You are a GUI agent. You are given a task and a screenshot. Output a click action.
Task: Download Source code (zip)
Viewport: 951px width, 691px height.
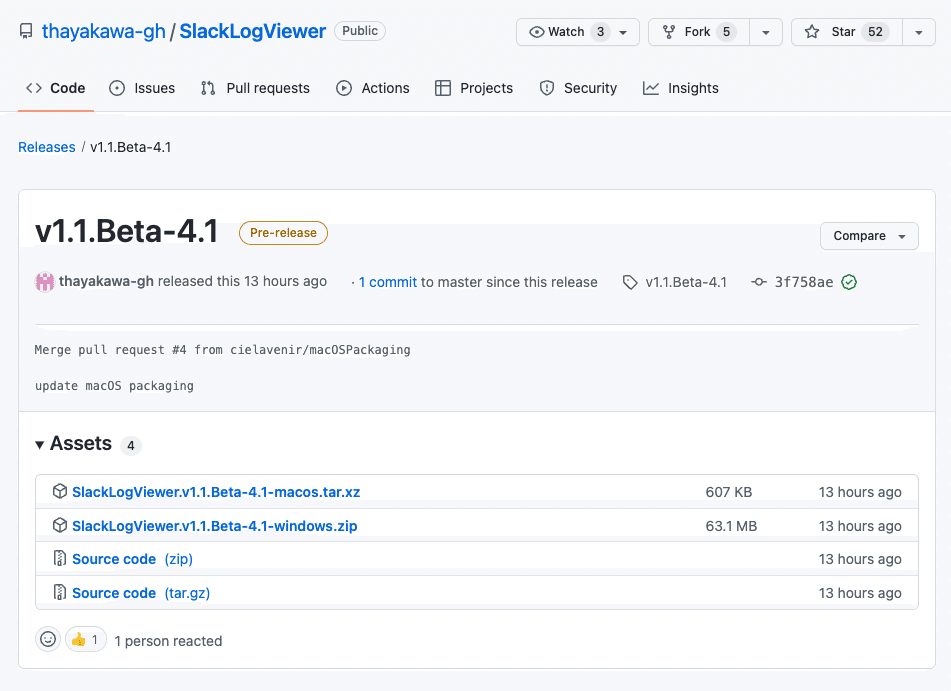[132, 559]
